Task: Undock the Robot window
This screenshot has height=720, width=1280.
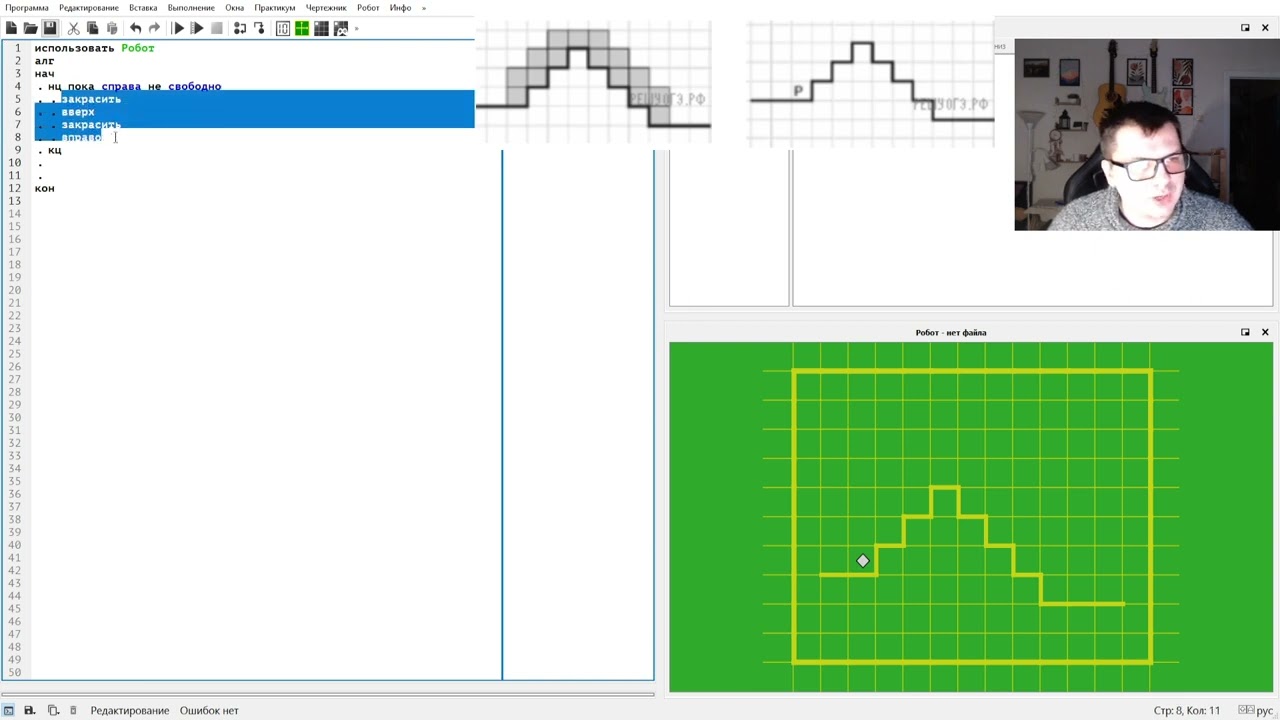Action: pos(1245,332)
